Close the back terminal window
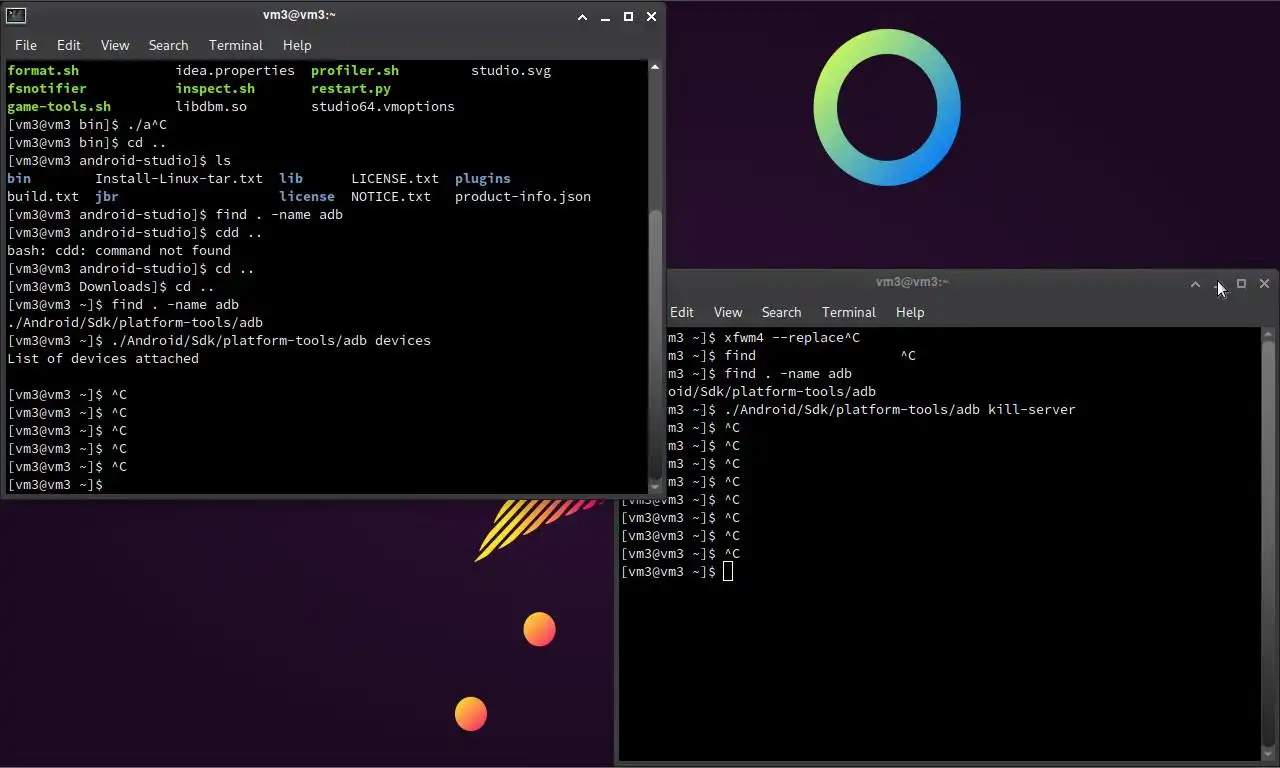 click(1264, 284)
